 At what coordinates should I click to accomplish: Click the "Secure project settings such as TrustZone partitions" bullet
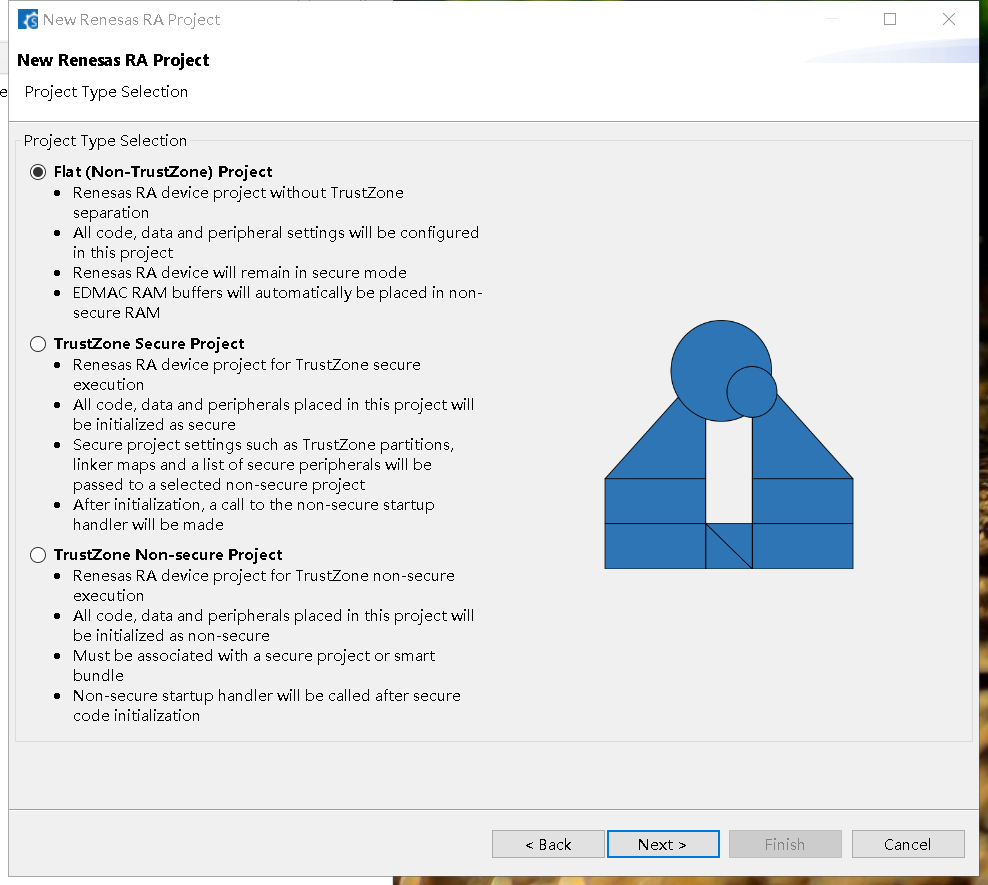click(263, 465)
